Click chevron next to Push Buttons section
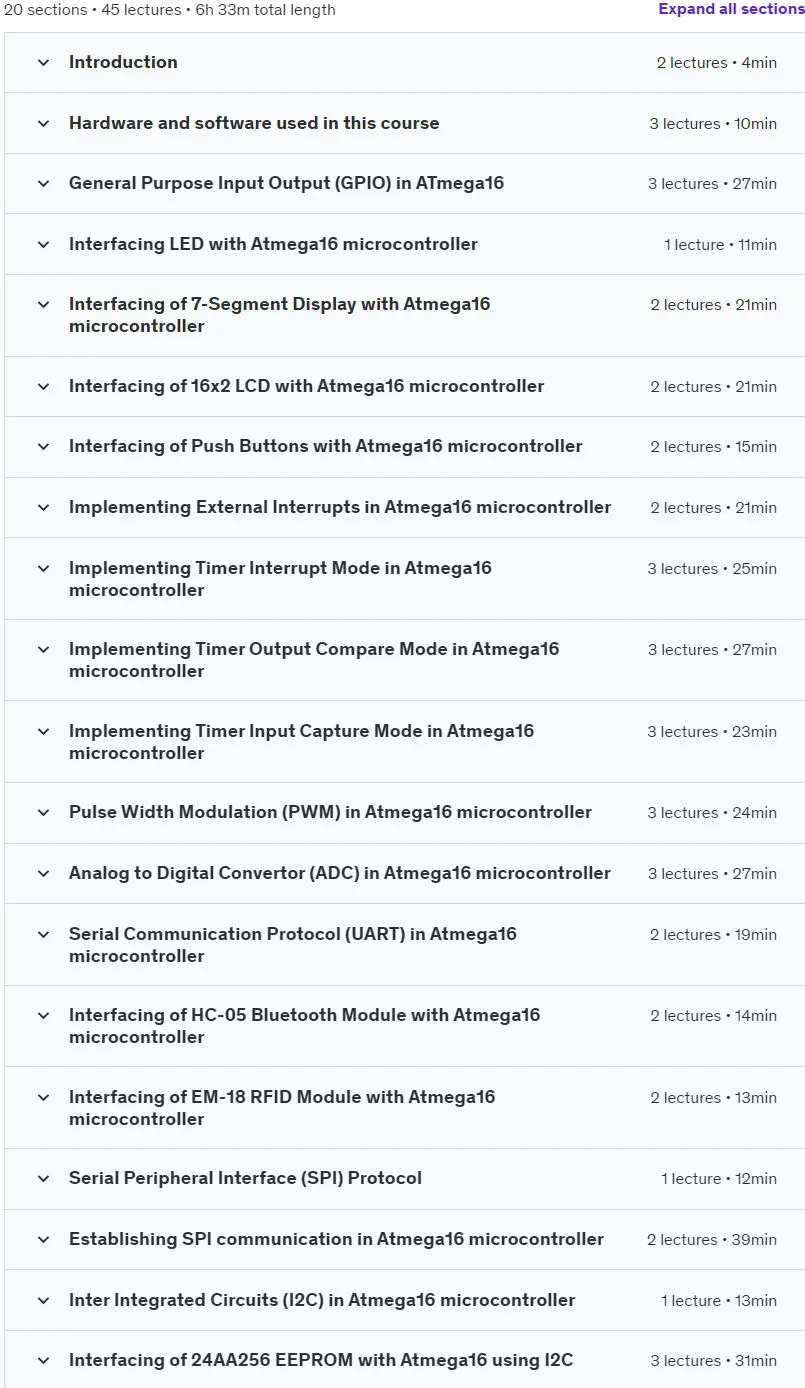The image size is (805, 1388). pos(43,446)
